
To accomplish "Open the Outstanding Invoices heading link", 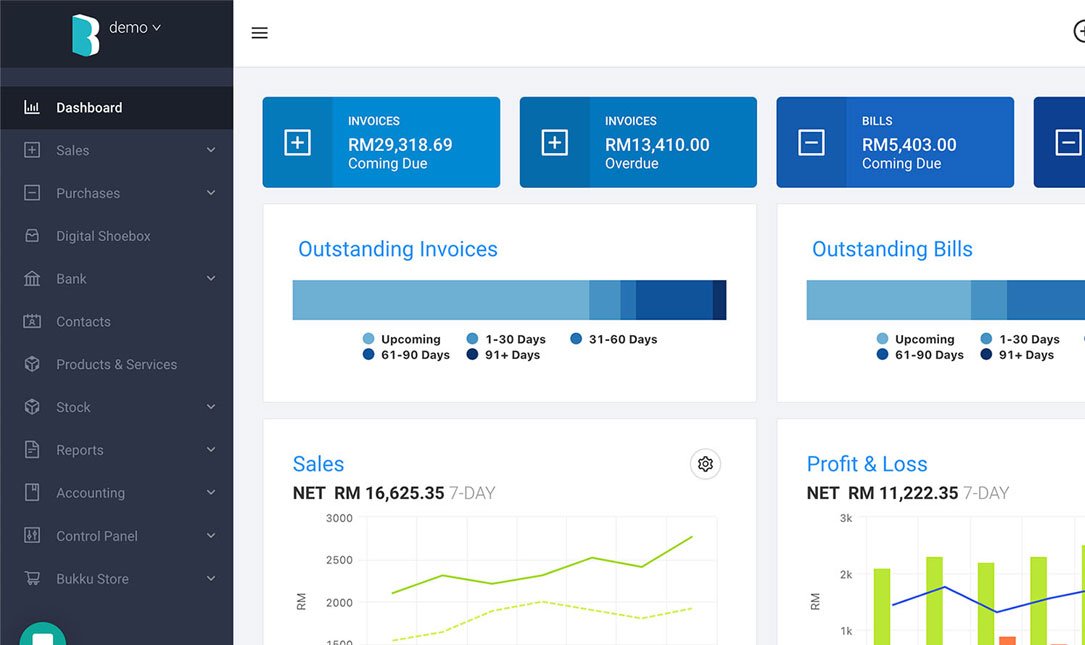I will point(398,249).
